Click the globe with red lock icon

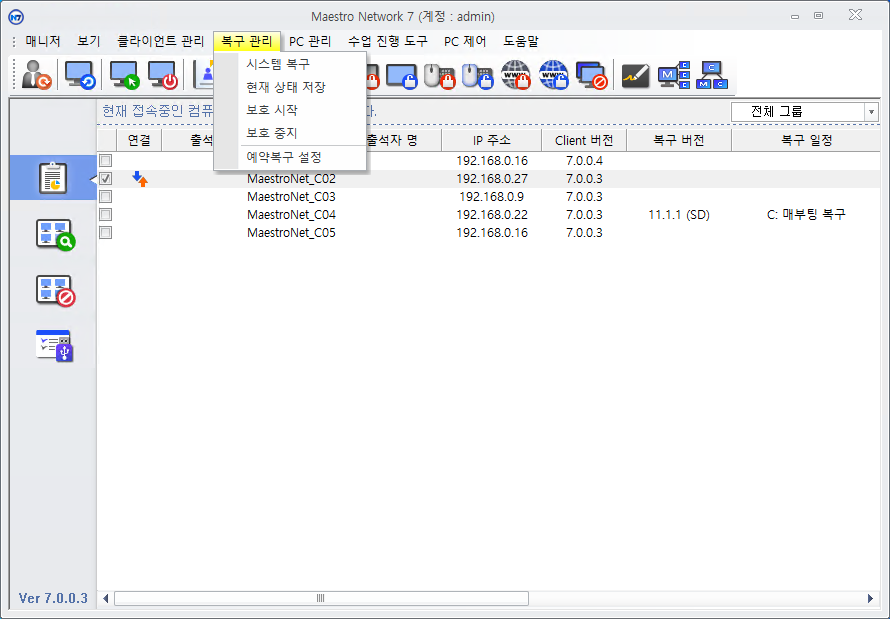point(515,75)
